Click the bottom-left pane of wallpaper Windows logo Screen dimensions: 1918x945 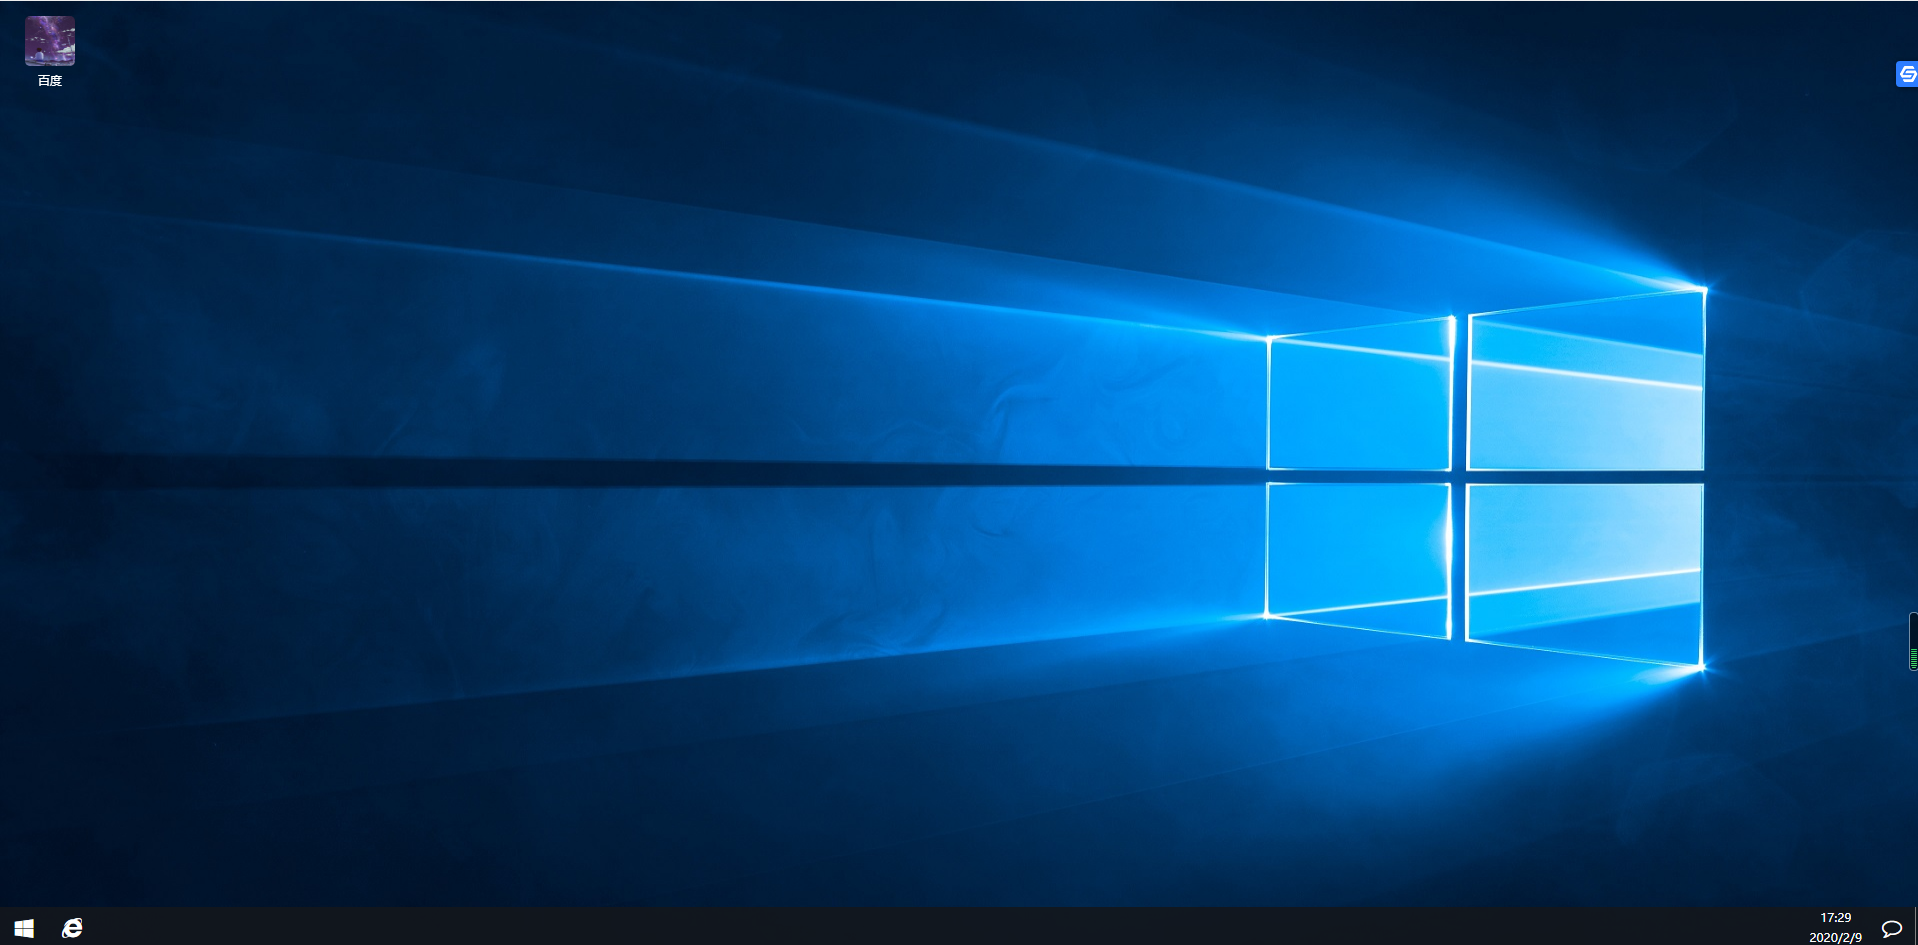click(x=1358, y=555)
